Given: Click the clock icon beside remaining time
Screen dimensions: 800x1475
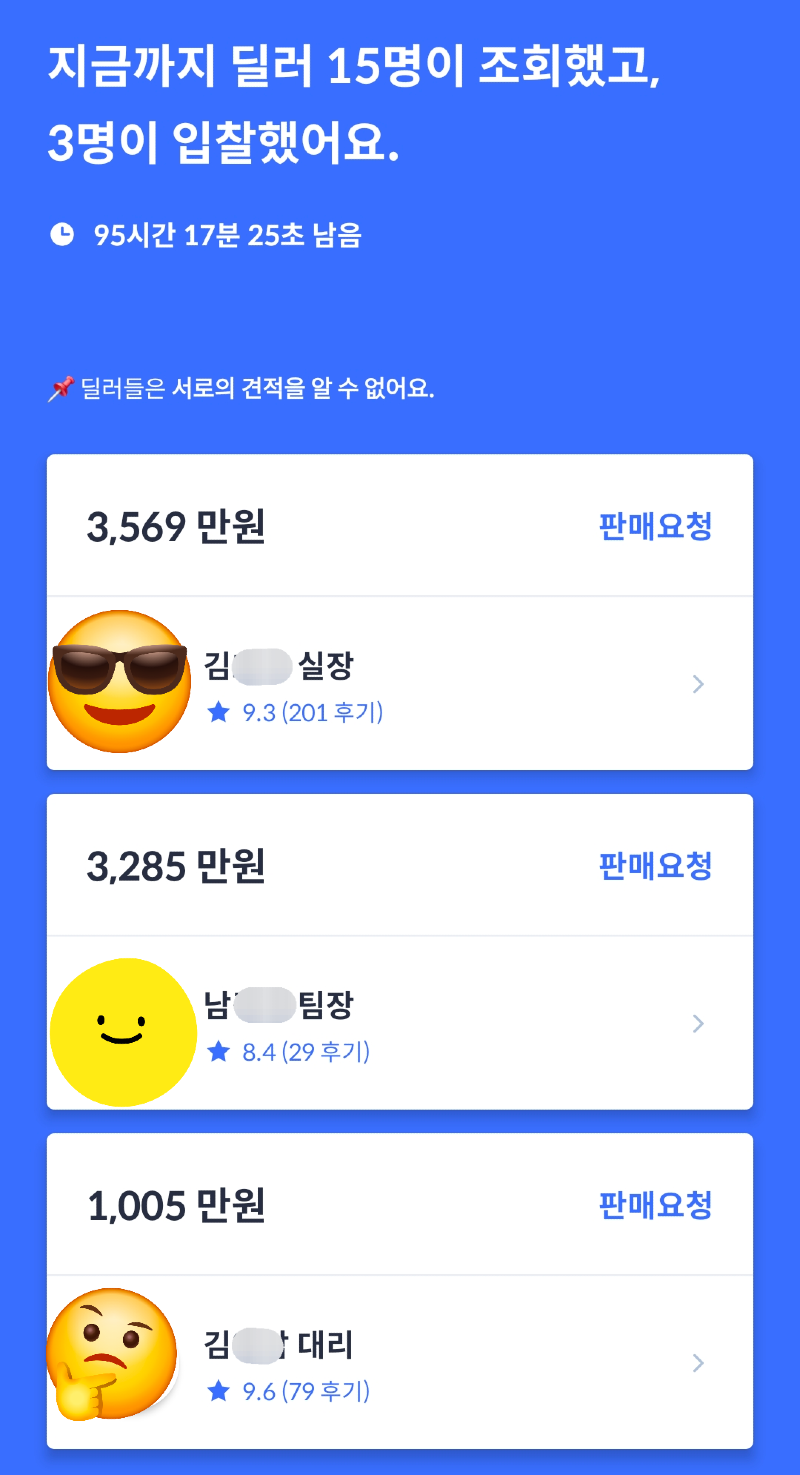Looking at the screenshot, I should [x=62, y=235].
